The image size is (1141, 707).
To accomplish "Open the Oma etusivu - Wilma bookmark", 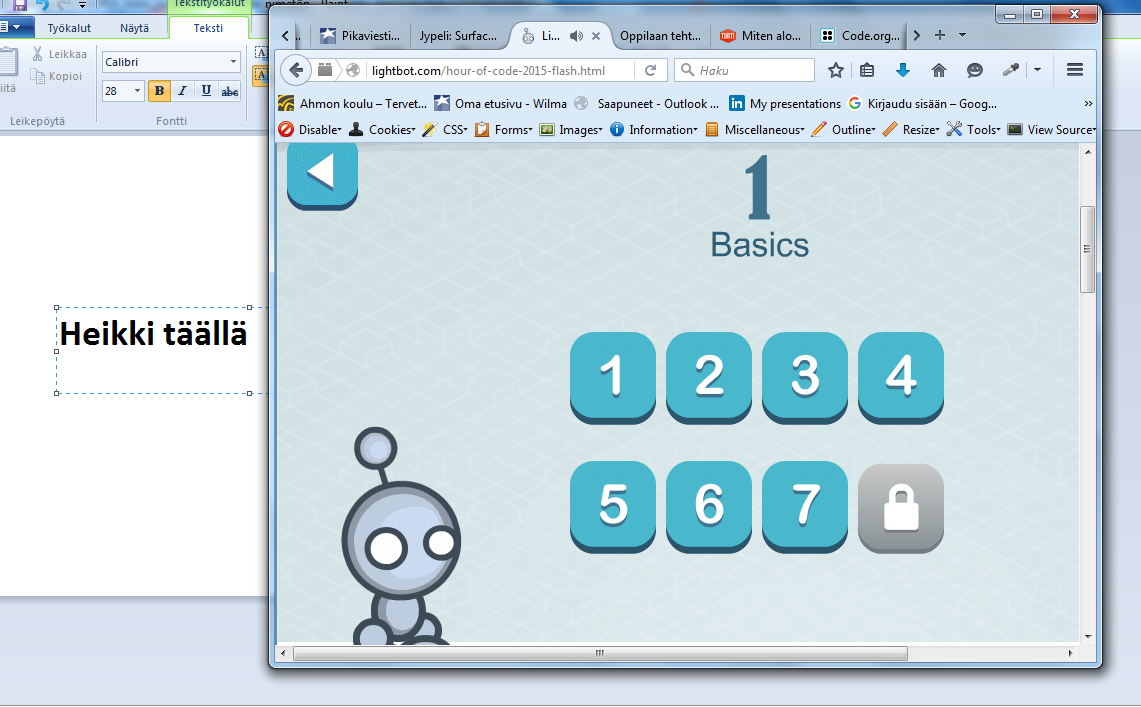I will (500, 103).
